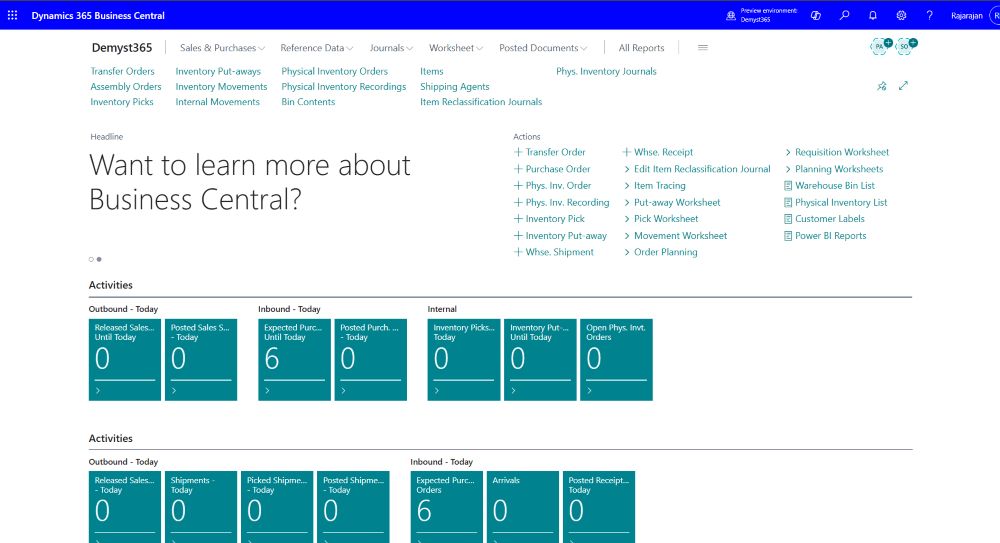Open Assembly Orders link
The width and height of the screenshot is (1000, 543).
coord(126,87)
